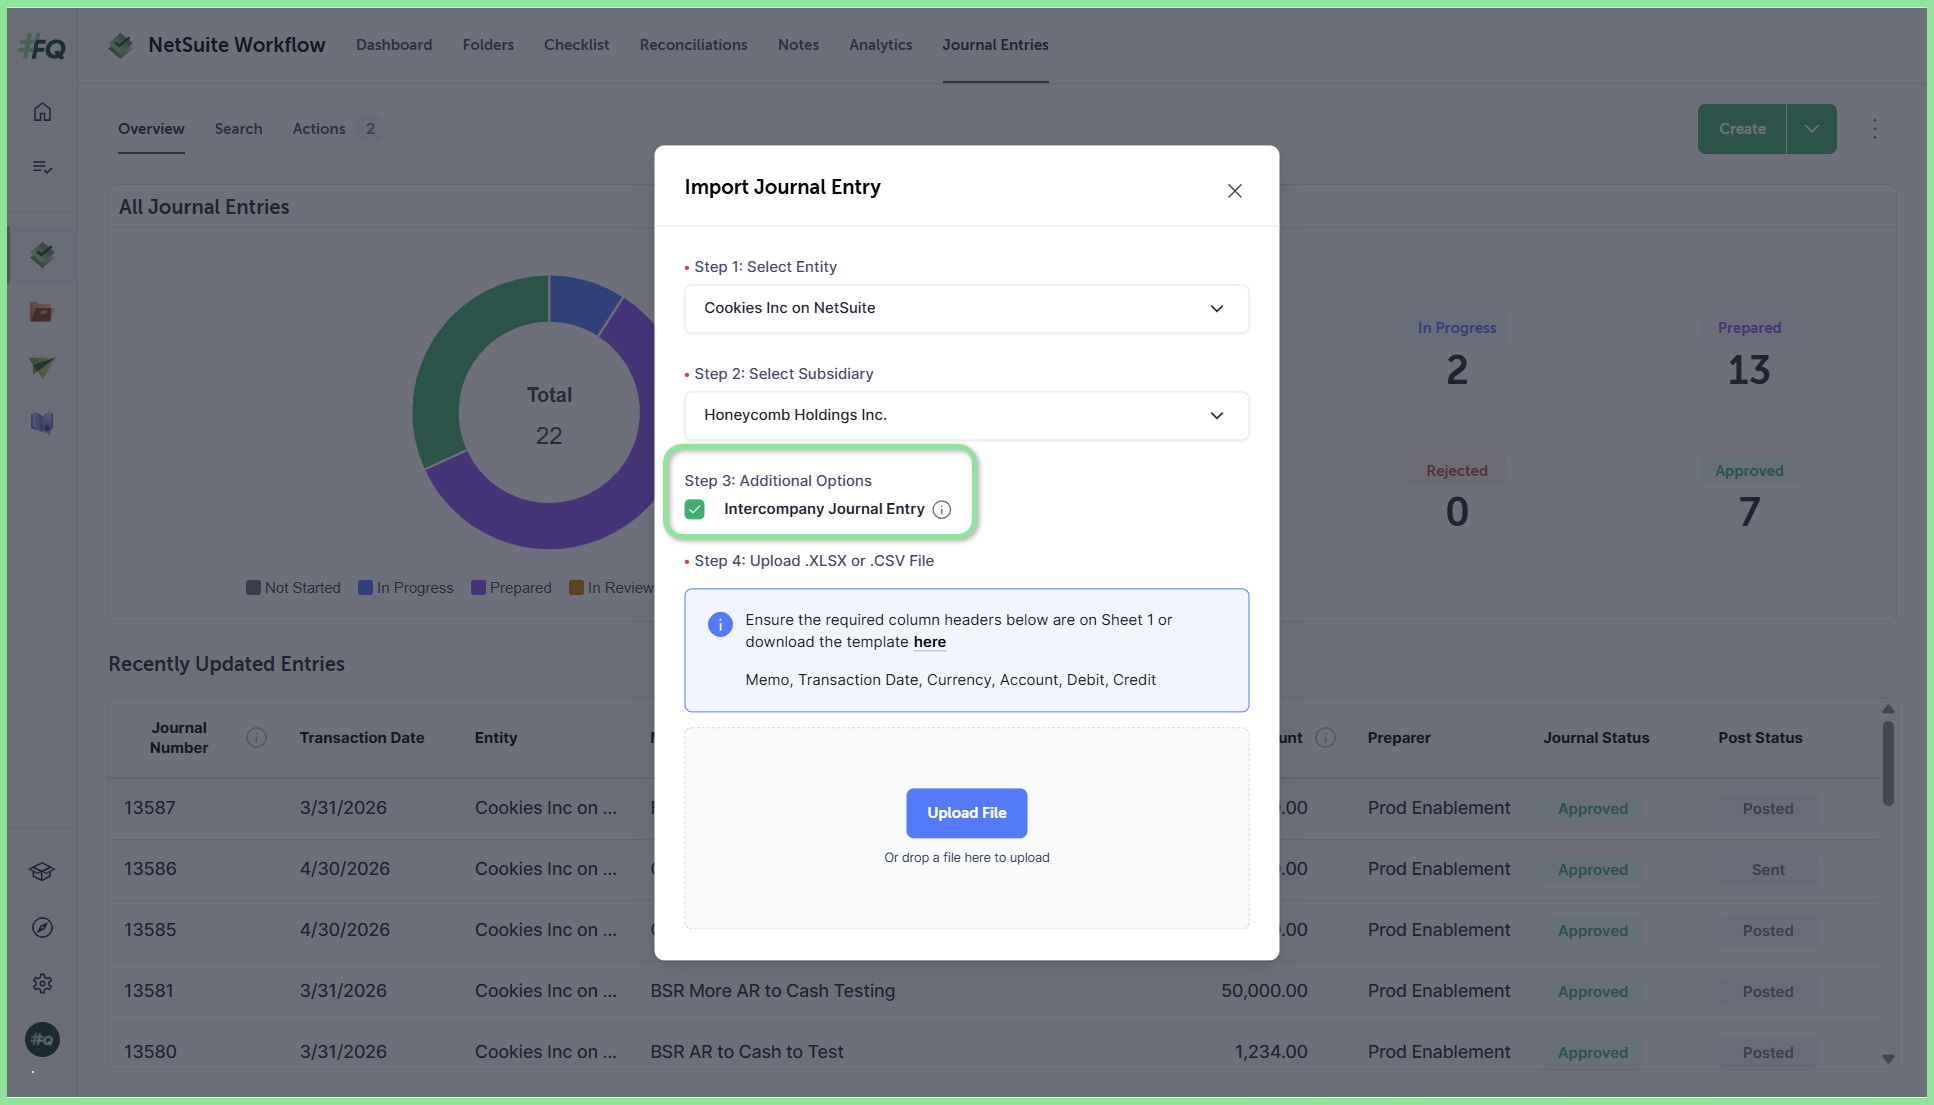Click the Journal Status column header

(x=1596, y=738)
